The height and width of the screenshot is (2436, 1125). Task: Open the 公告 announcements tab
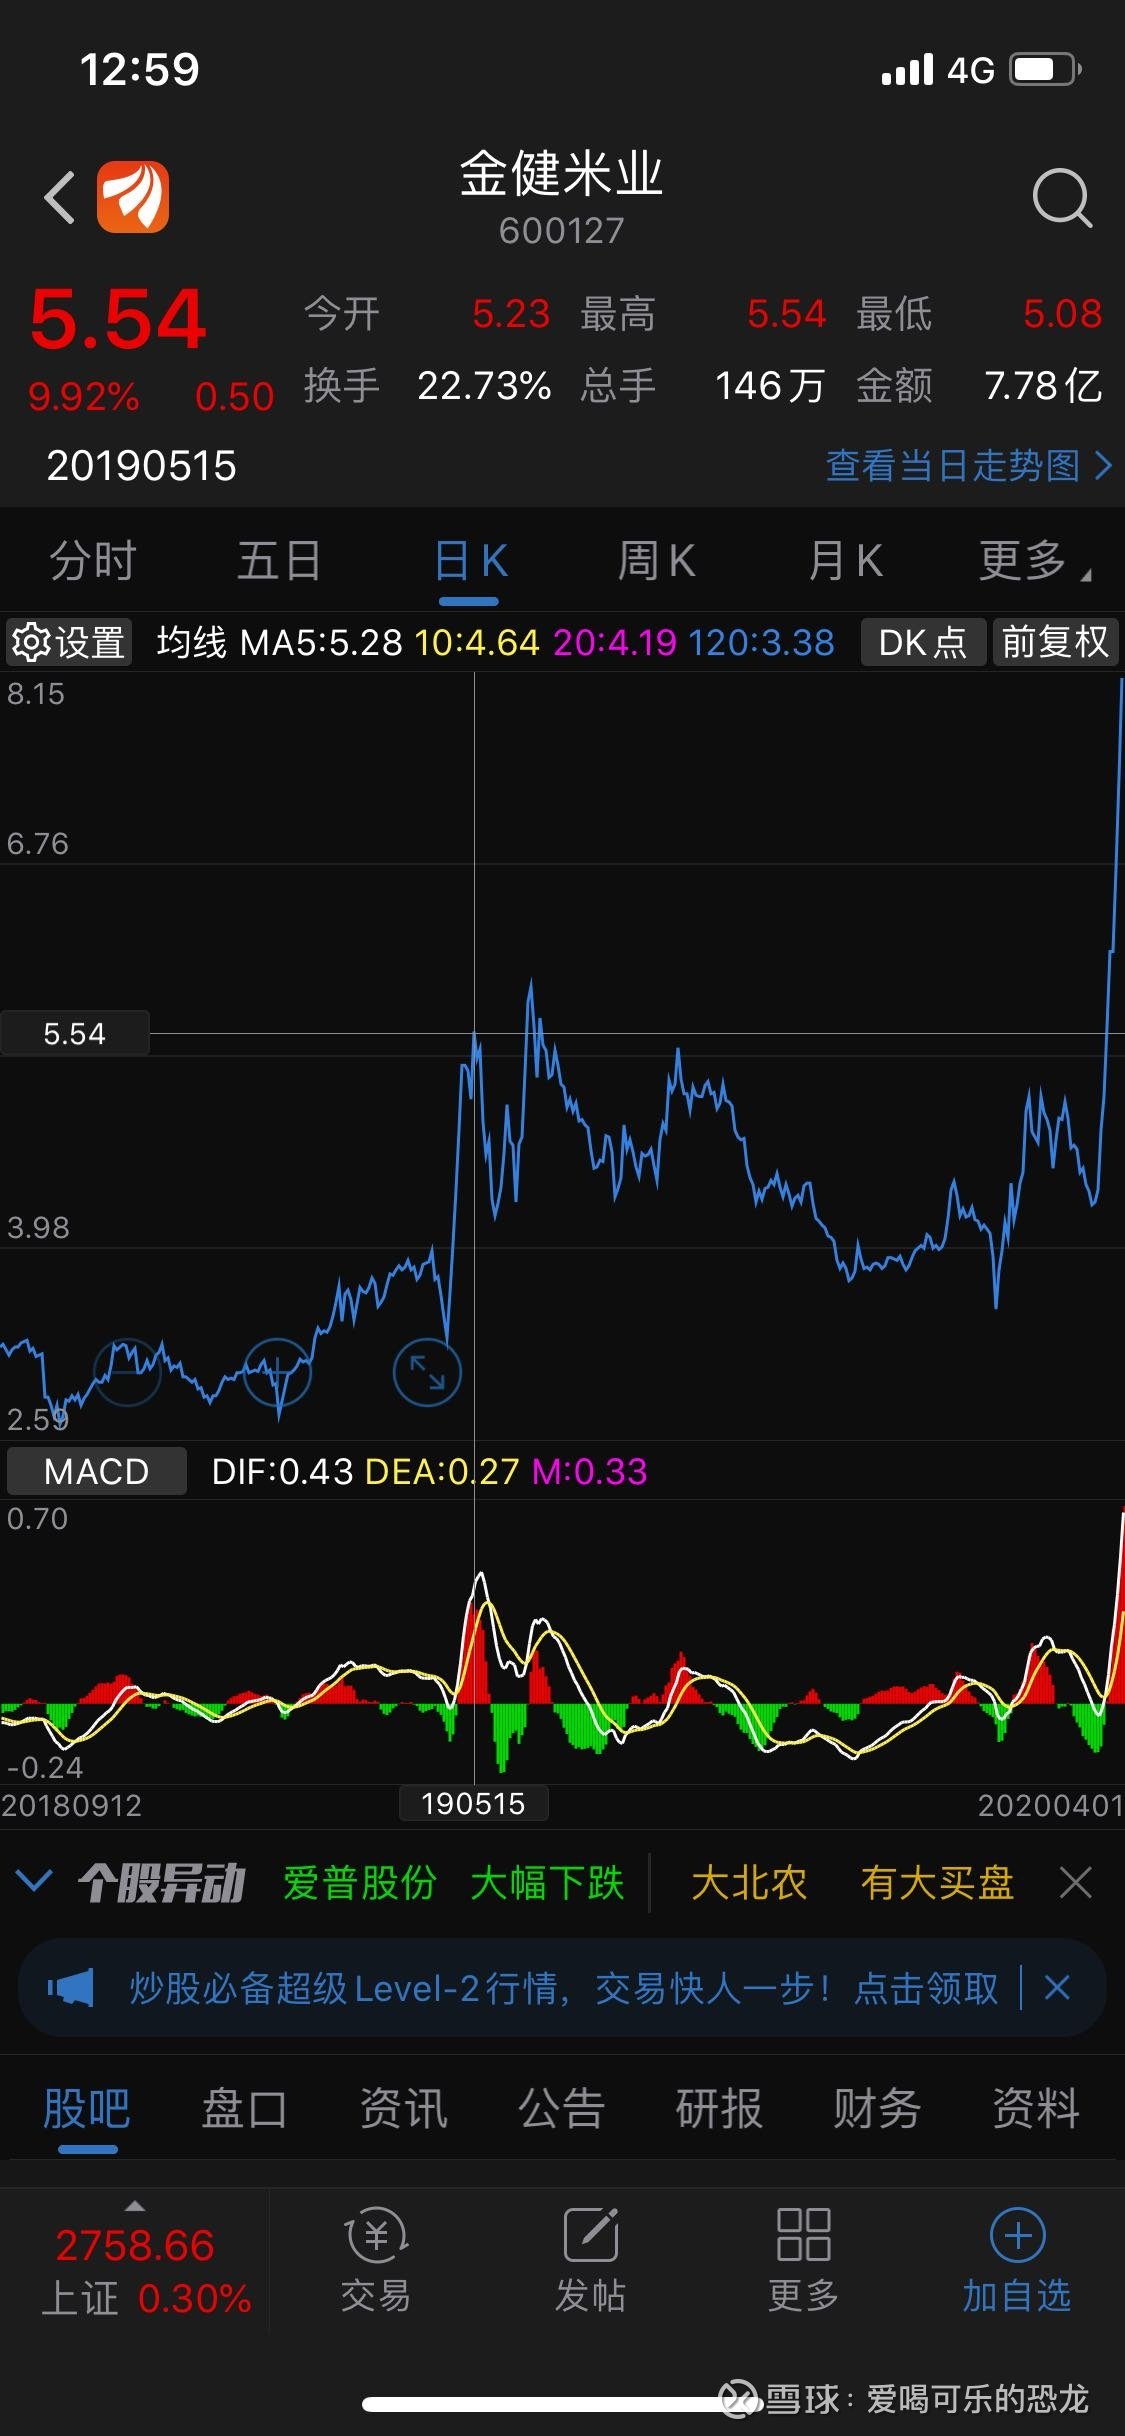(x=561, y=2109)
